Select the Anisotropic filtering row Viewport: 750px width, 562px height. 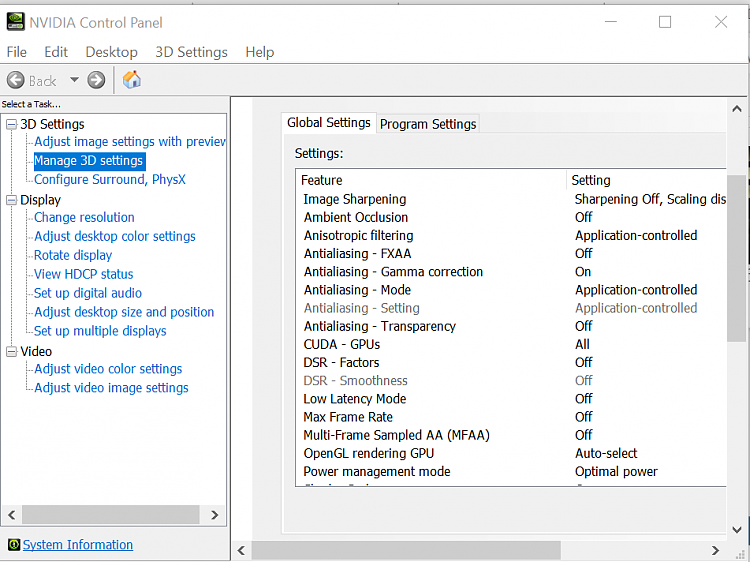point(511,235)
